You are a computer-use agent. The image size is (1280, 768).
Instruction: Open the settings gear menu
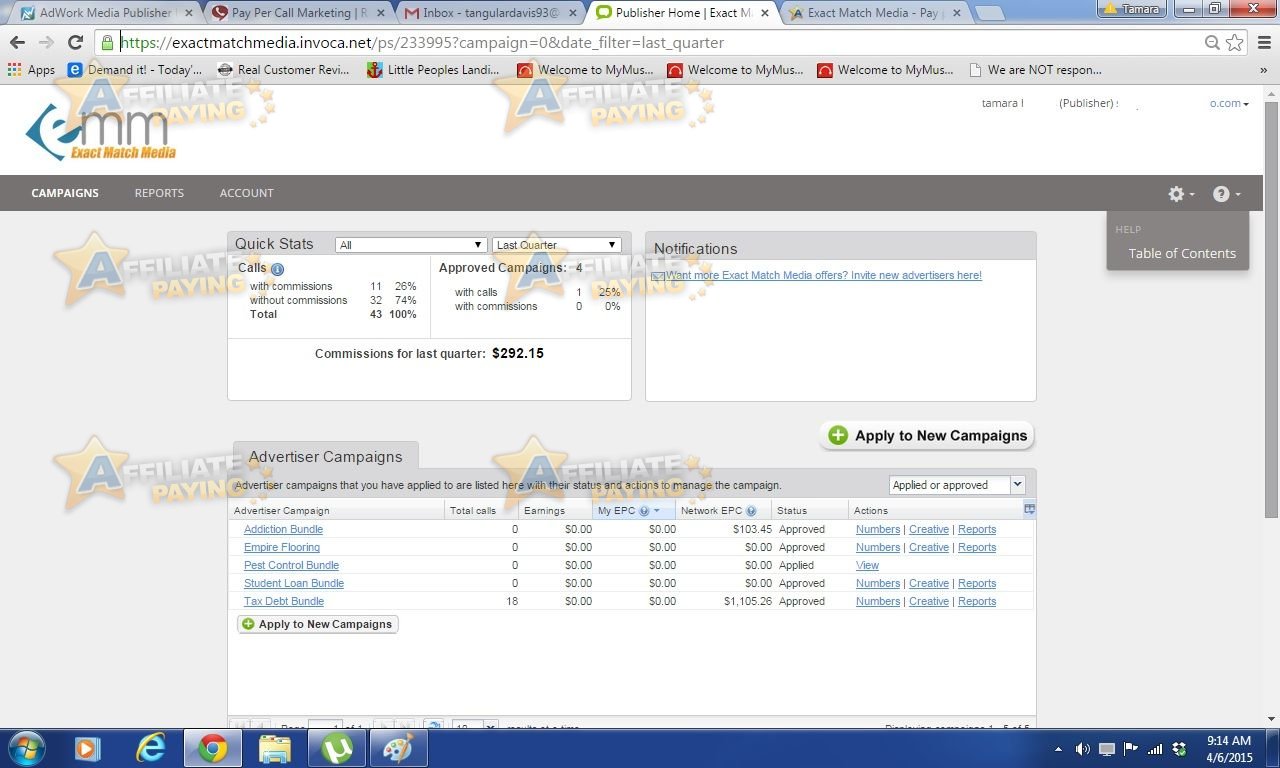point(1181,194)
